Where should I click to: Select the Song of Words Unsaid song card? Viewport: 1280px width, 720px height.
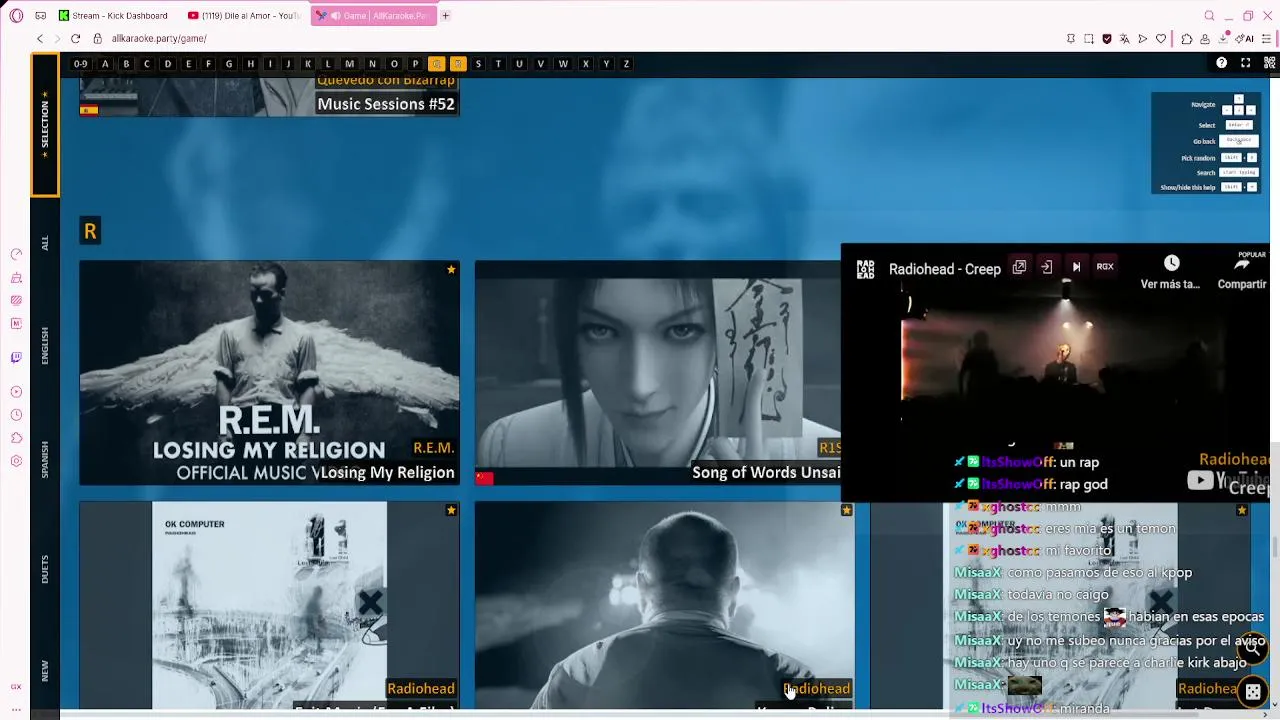(x=658, y=373)
